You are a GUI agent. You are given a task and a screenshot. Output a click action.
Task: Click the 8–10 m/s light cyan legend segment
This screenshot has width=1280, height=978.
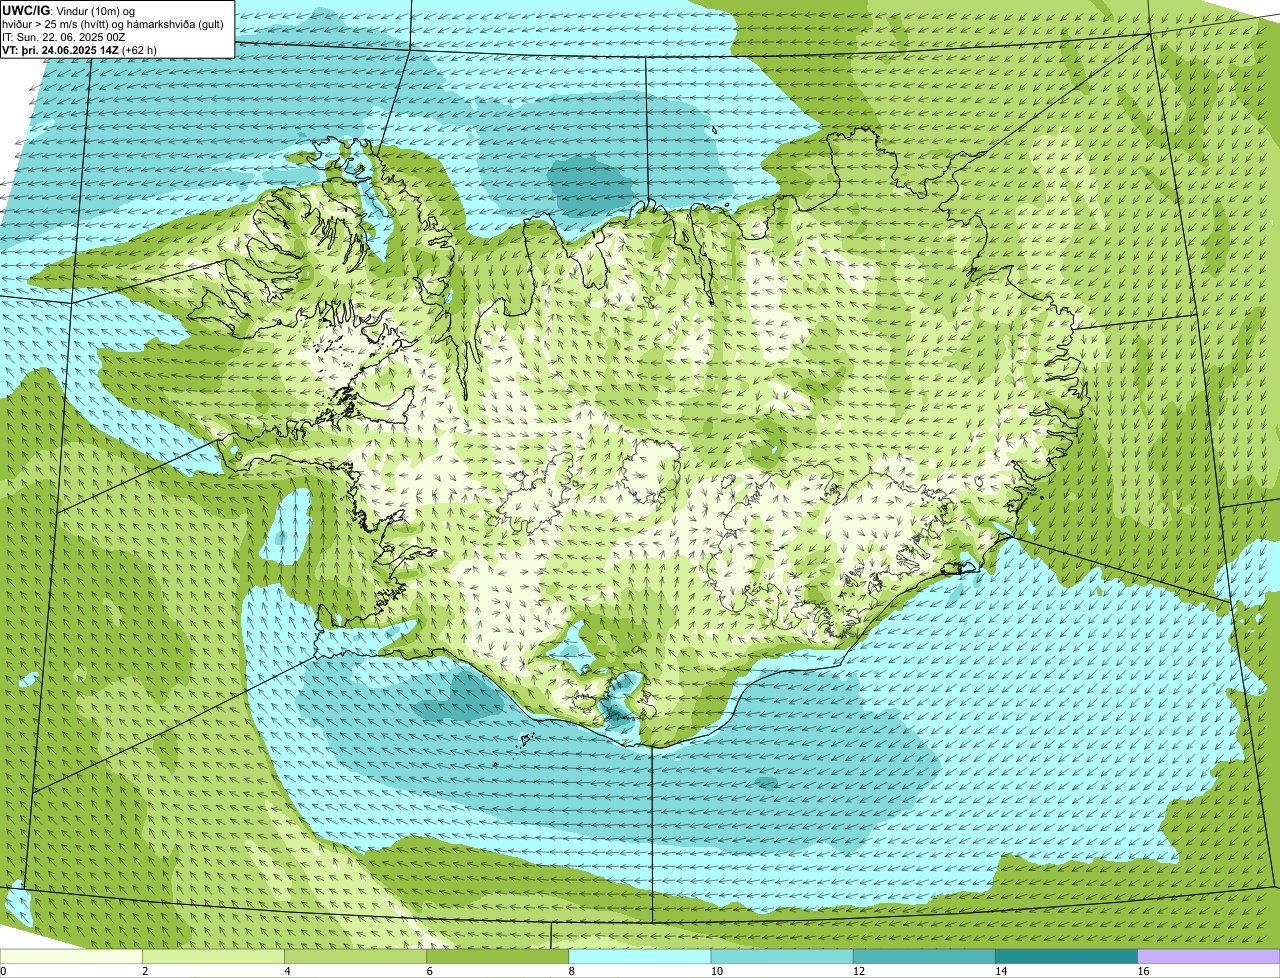coord(640,956)
